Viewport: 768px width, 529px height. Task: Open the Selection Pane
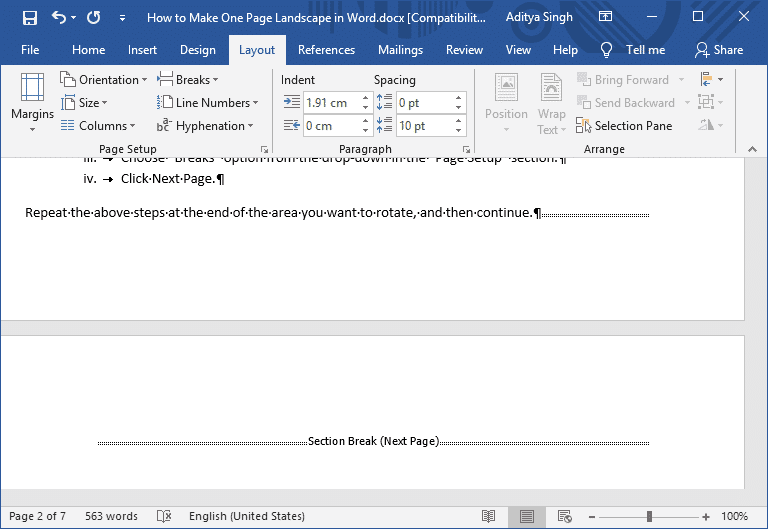coord(624,126)
